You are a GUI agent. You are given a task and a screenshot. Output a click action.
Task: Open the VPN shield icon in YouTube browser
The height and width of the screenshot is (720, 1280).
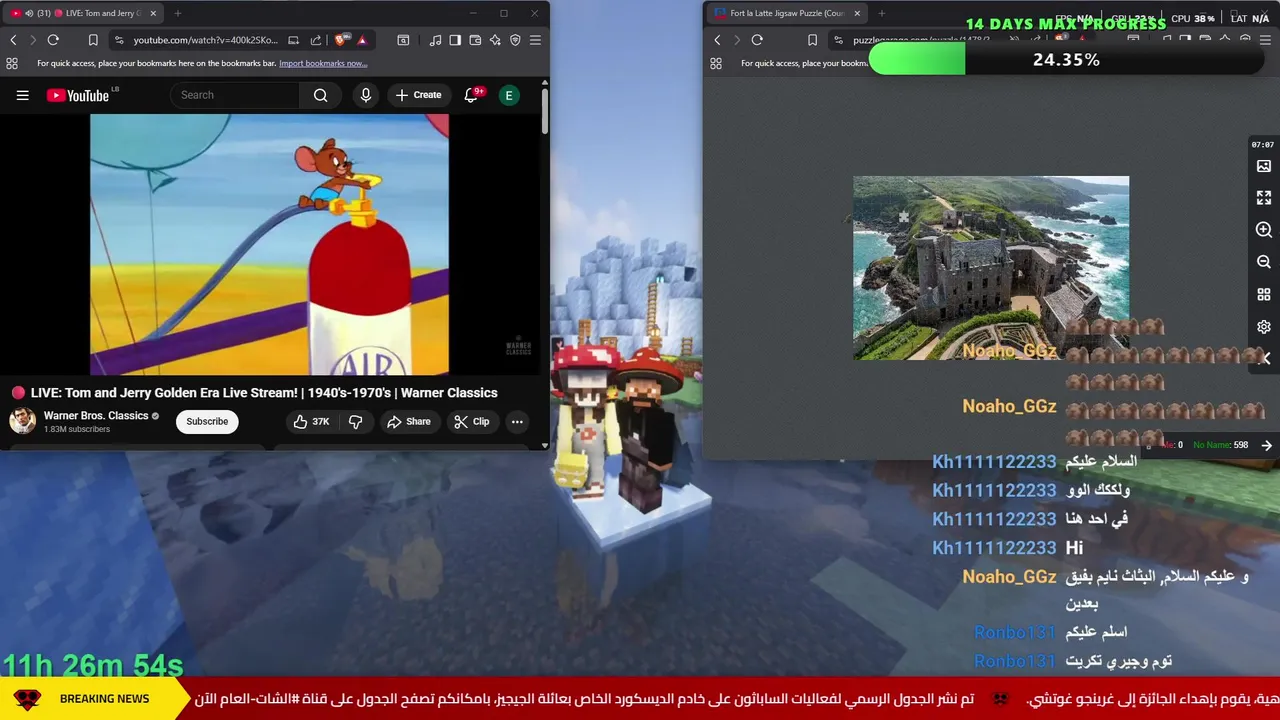[515, 40]
